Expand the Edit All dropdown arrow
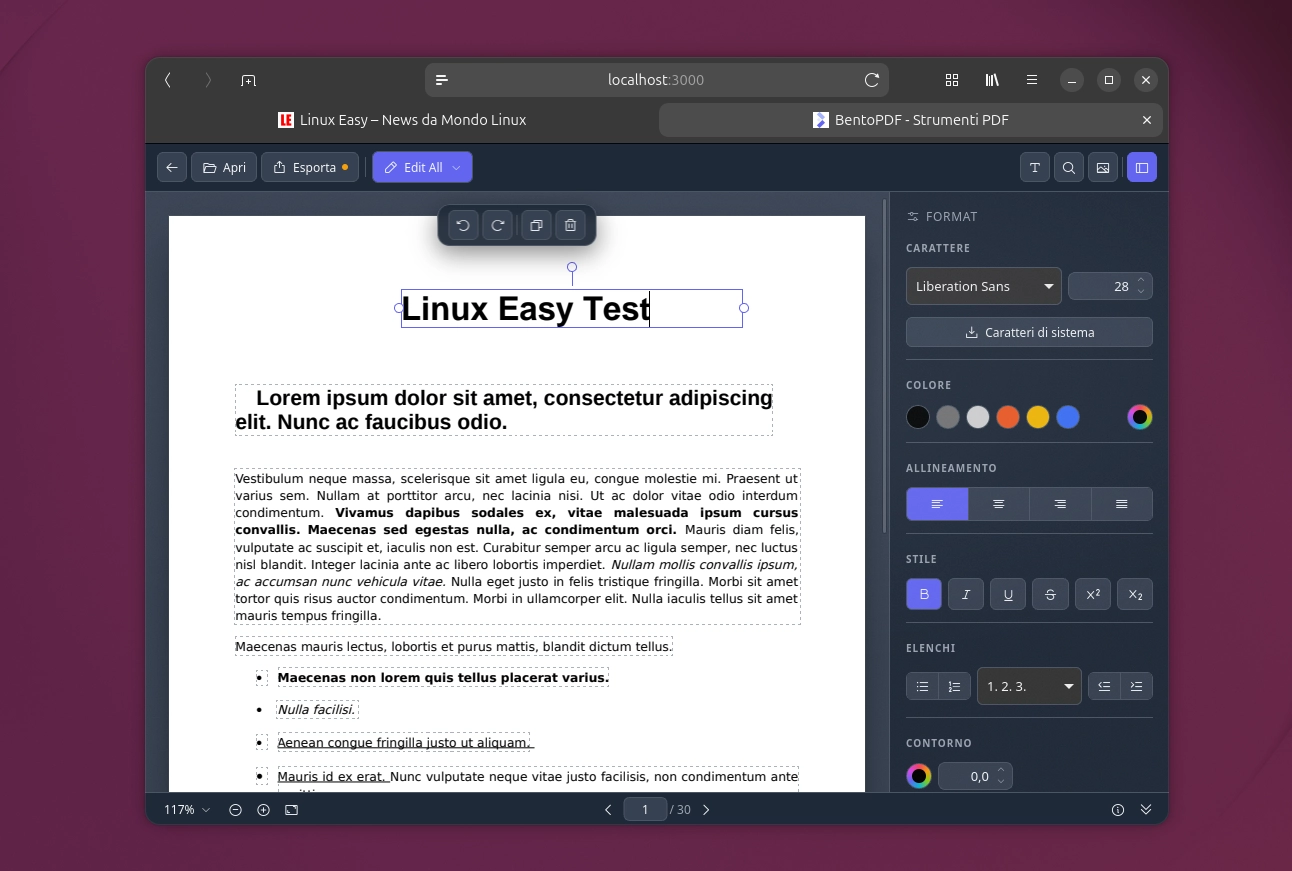The width and height of the screenshot is (1292, 871). pos(457,167)
